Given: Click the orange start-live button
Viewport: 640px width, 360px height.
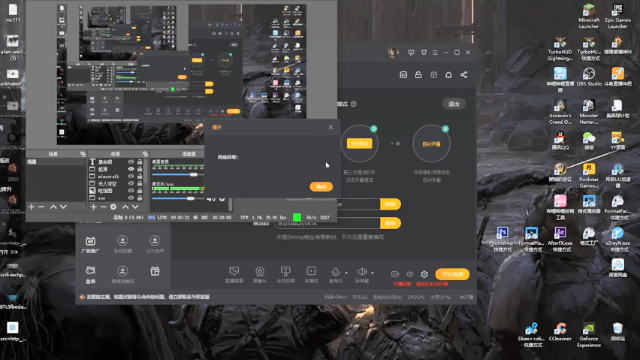Looking at the screenshot, I should pos(452,274).
